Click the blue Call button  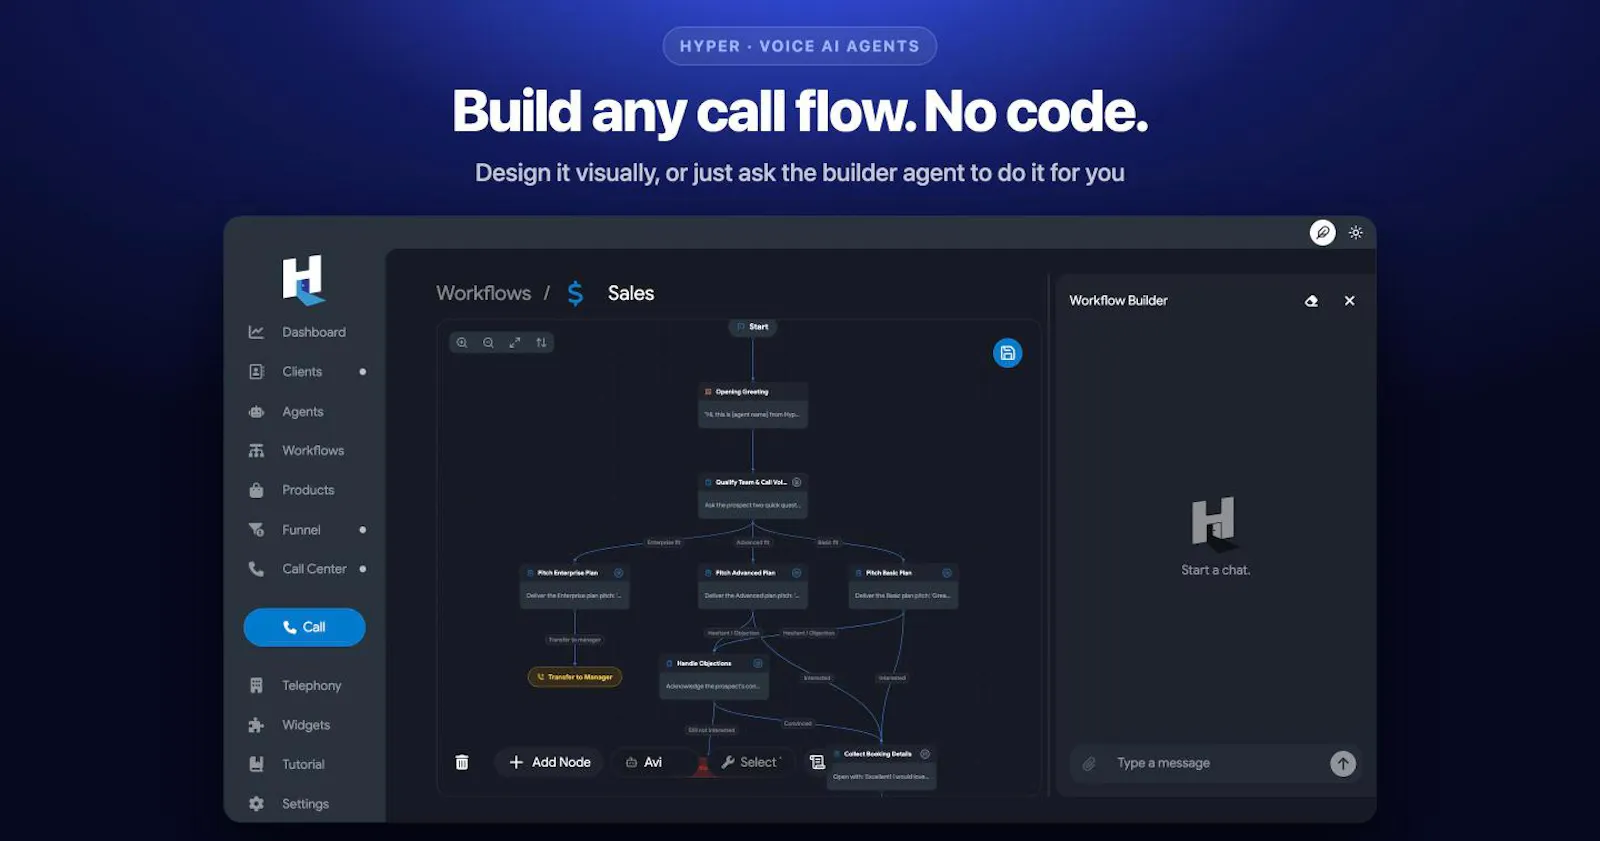tap(304, 627)
